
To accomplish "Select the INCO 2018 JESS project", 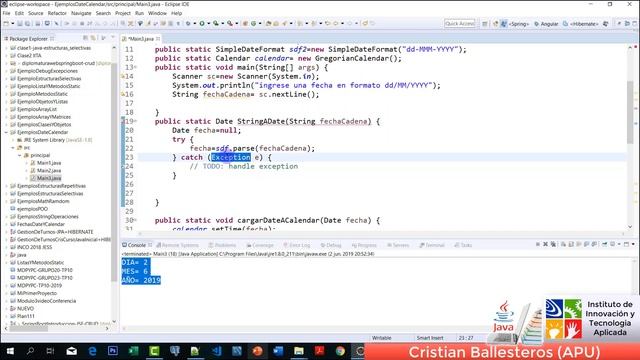I will click(x=34, y=247).
